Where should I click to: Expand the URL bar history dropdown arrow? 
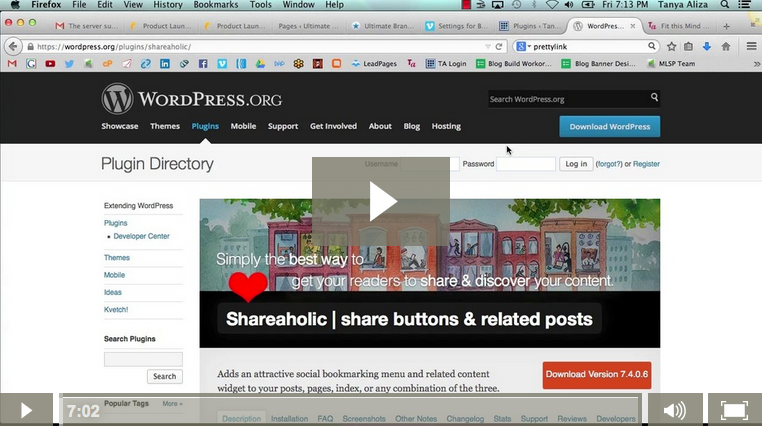[x=488, y=47]
